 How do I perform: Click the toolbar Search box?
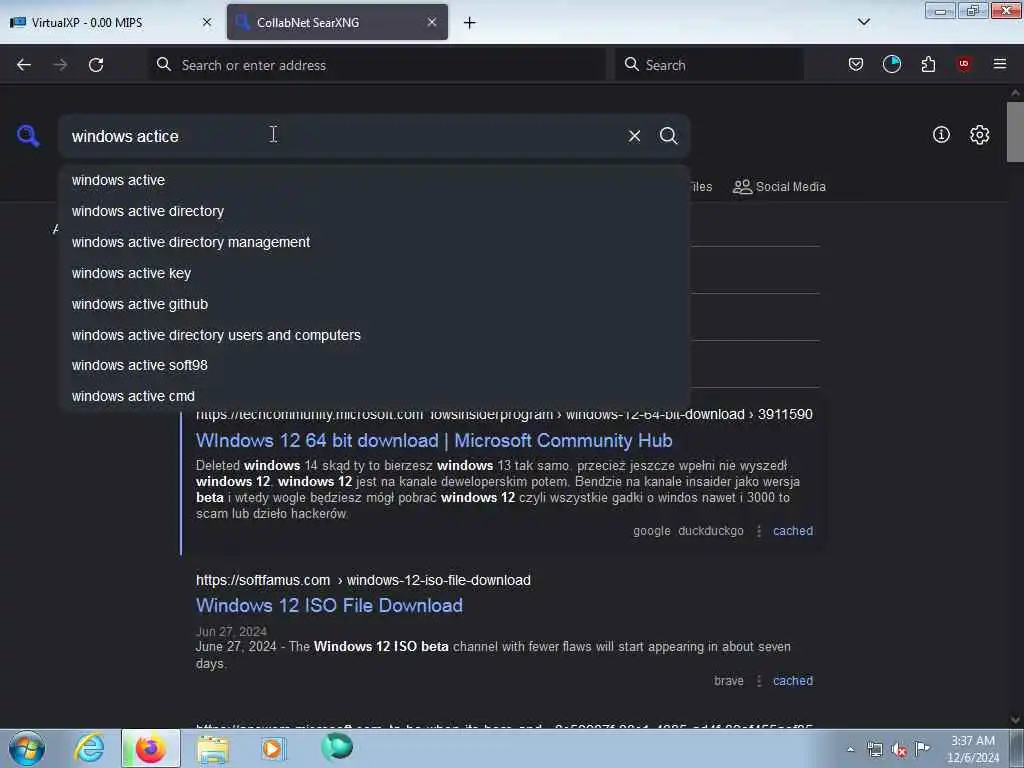(x=709, y=65)
